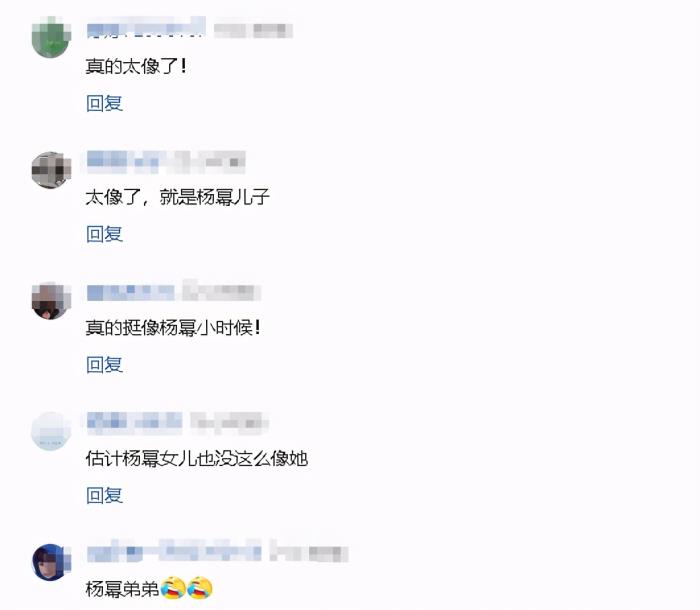The image size is (700, 610).
Task: Click 回复 under the '真的太像了!' comment
Action: click(x=104, y=103)
